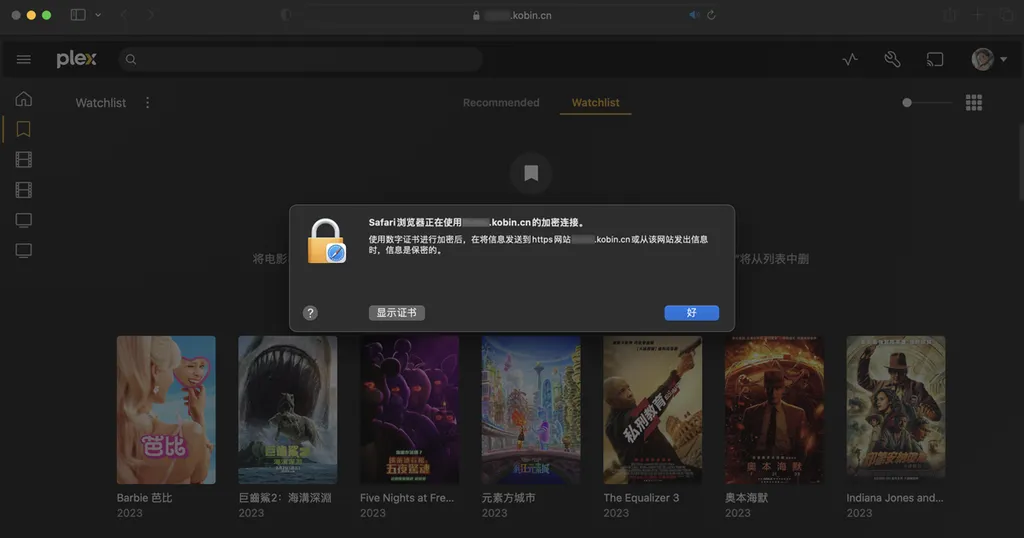This screenshot has width=1024, height=538.
Task: Open first TV library sidebar icon
Action: click(x=24, y=221)
